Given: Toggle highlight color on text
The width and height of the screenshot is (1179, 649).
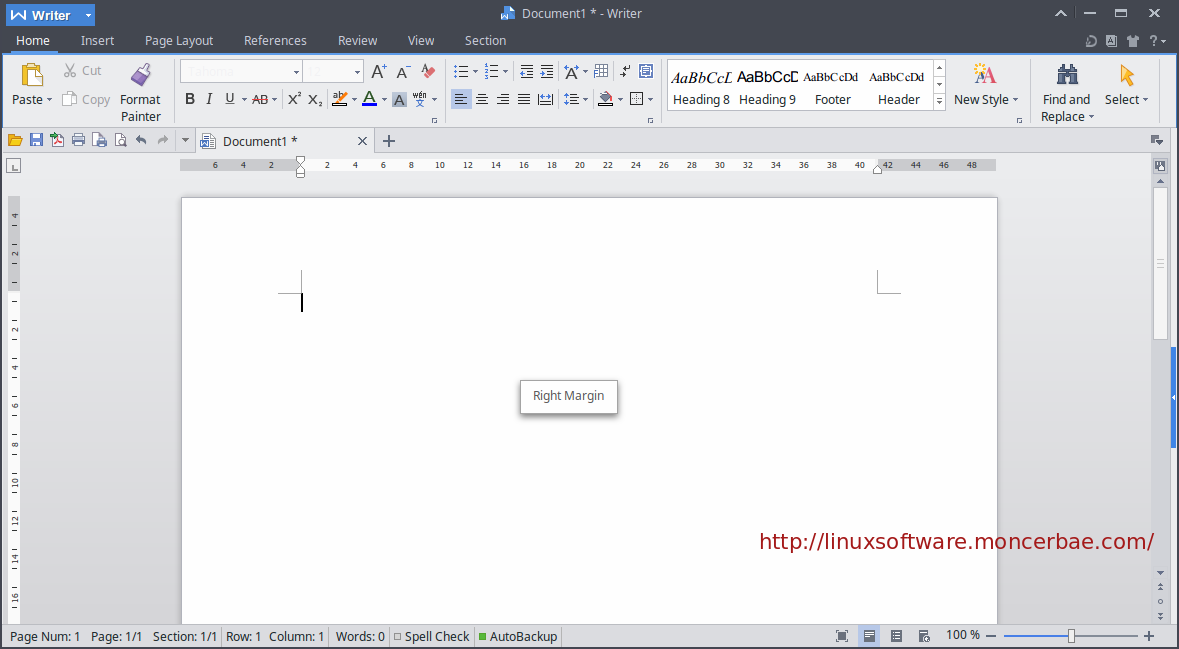Looking at the screenshot, I should tap(341, 99).
